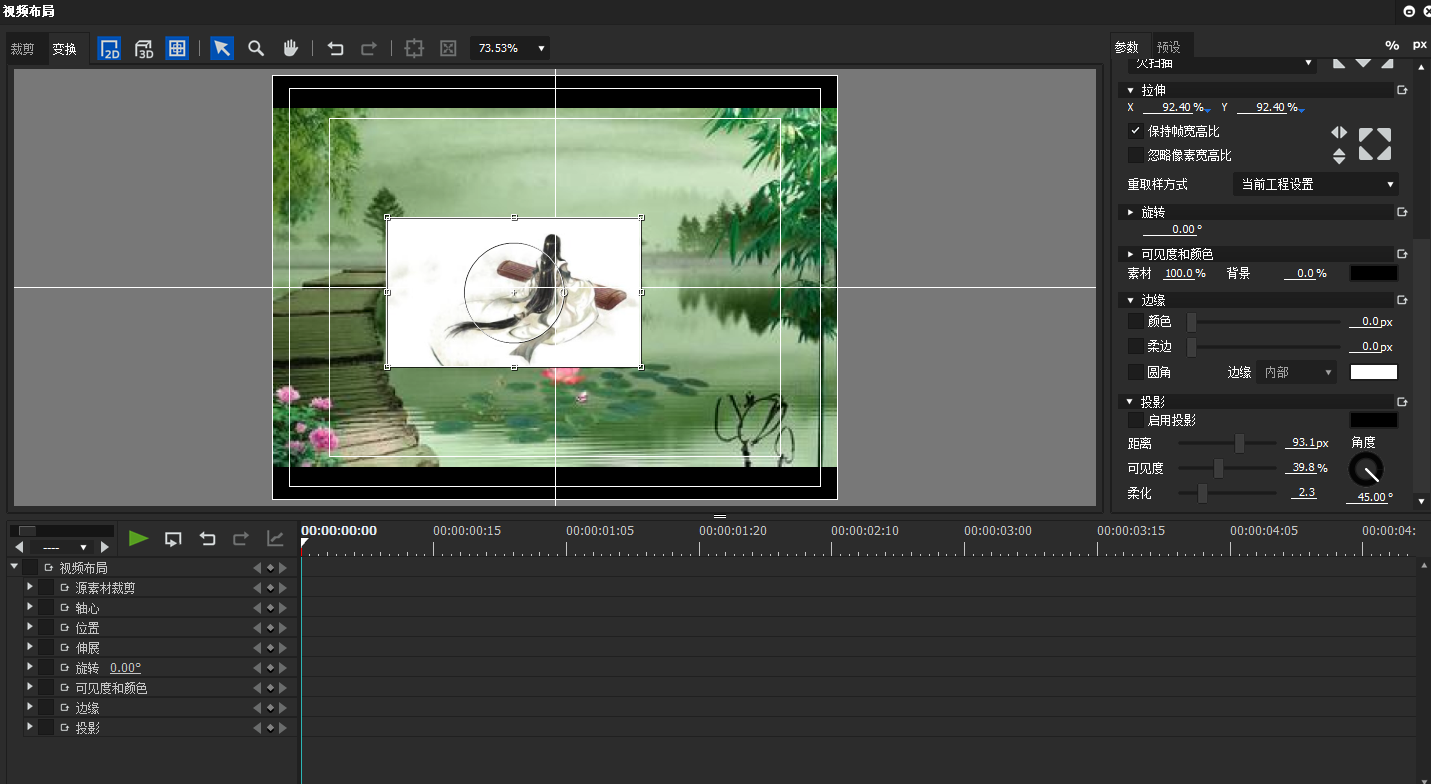The height and width of the screenshot is (784, 1431).
Task: Undo with the top toolbar arrow
Action: 336,48
